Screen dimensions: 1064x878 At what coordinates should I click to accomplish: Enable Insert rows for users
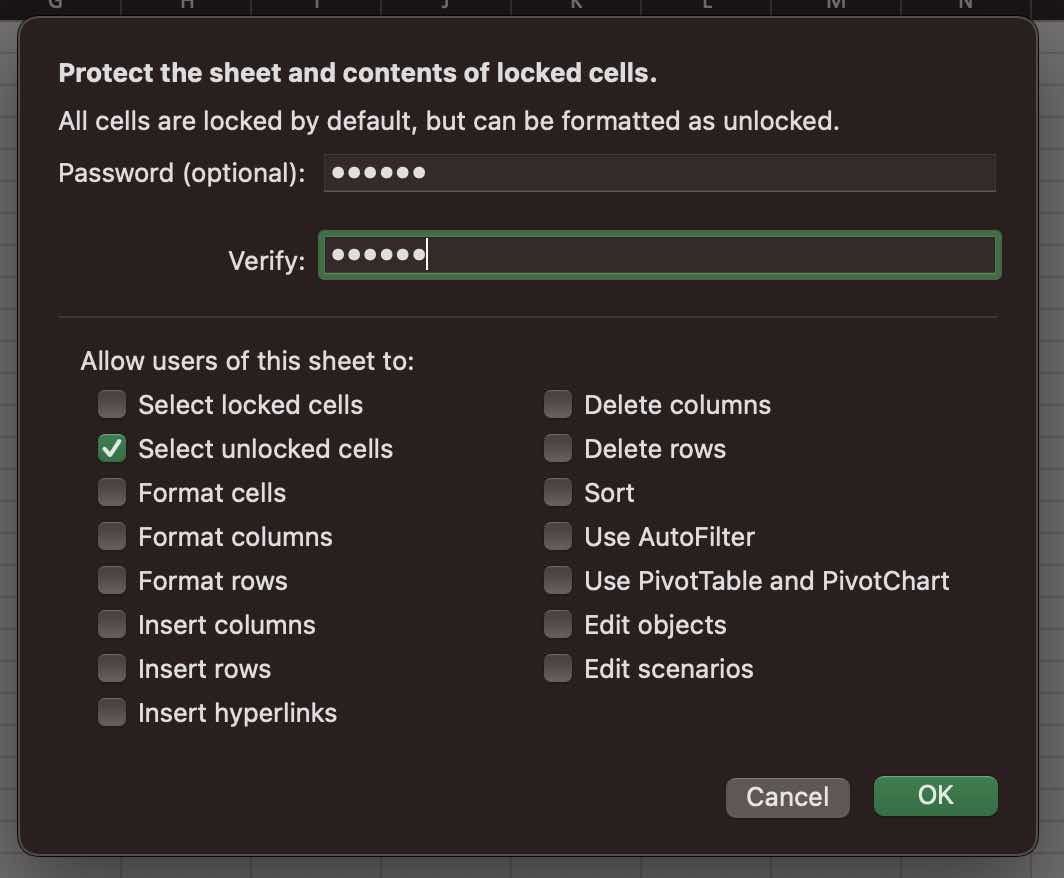click(x=112, y=668)
